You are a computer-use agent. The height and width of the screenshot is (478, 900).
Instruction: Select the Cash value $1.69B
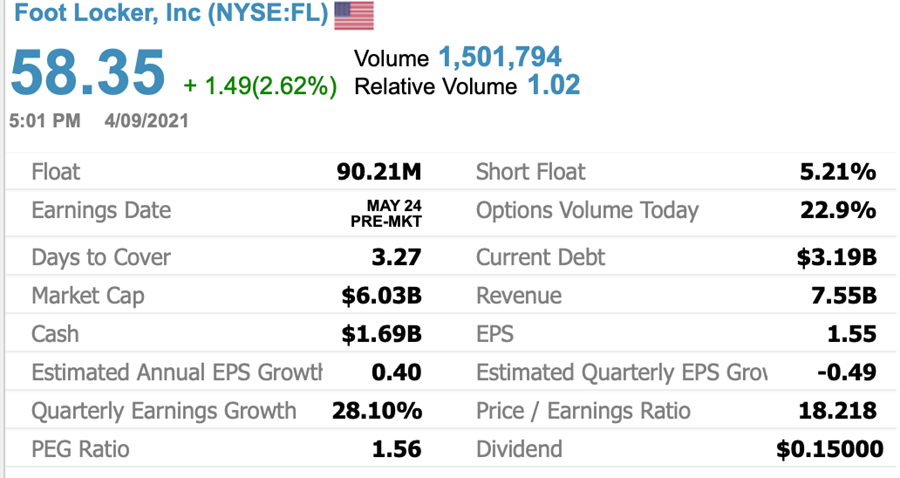tap(381, 335)
